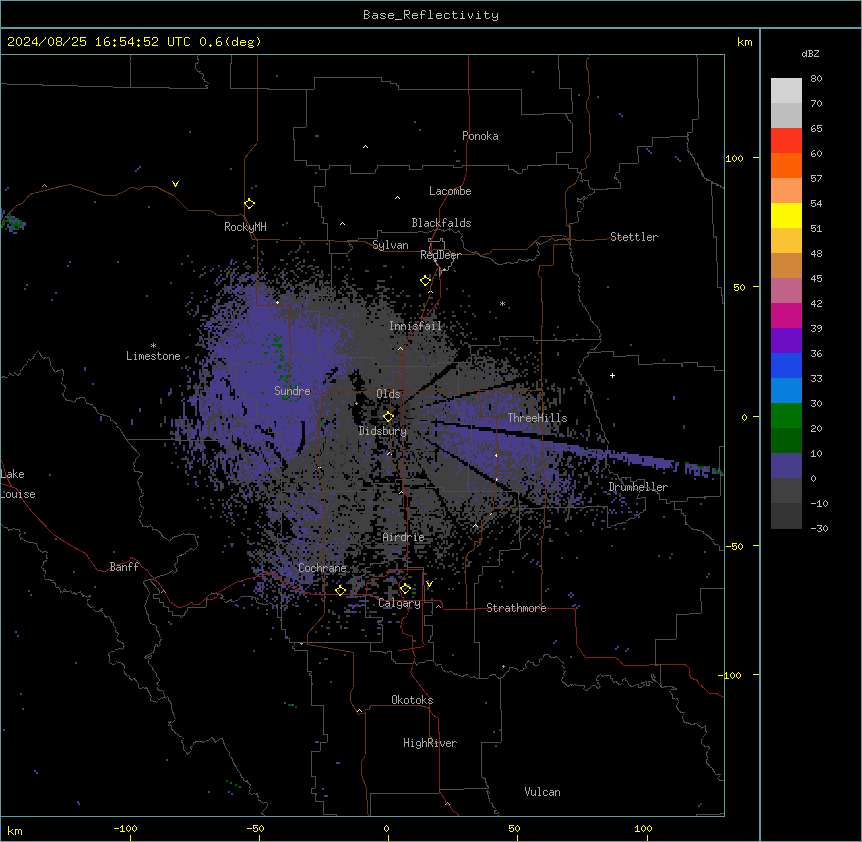The image size is (862, 842).
Task: Click the Stettler city label
Action: (634, 237)
